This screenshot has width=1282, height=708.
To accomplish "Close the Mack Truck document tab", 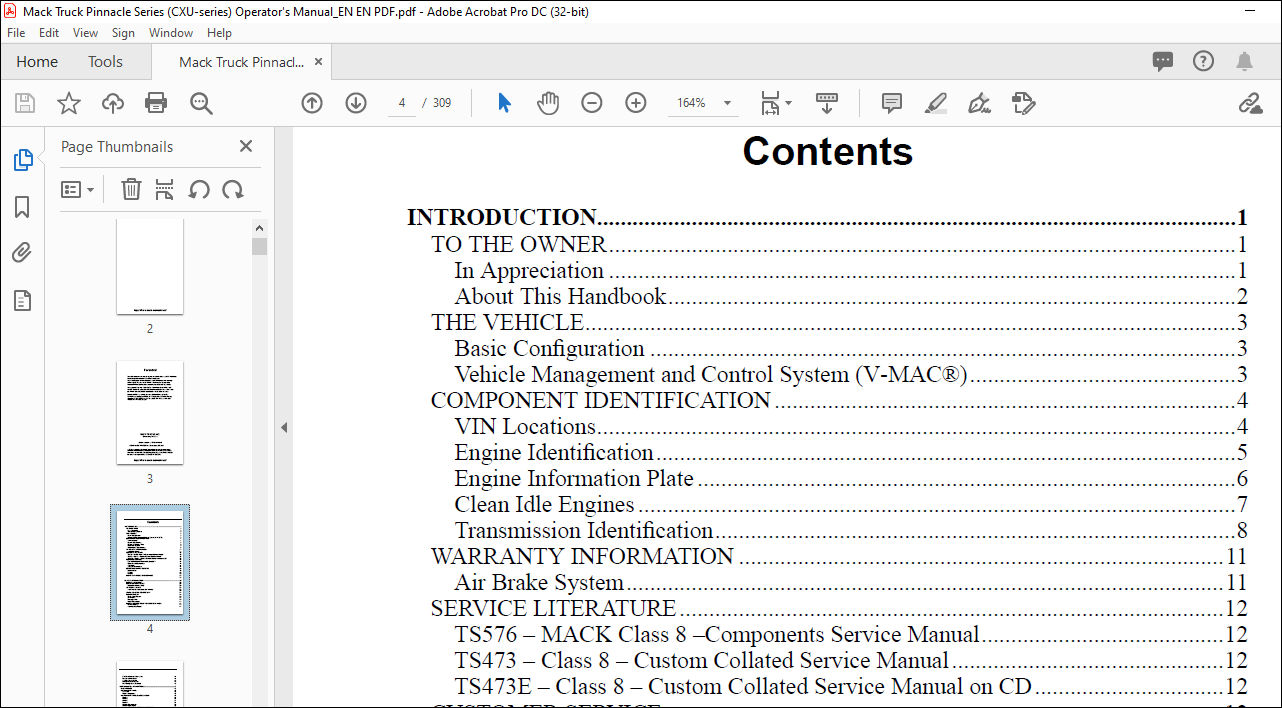I will (318, 62).
